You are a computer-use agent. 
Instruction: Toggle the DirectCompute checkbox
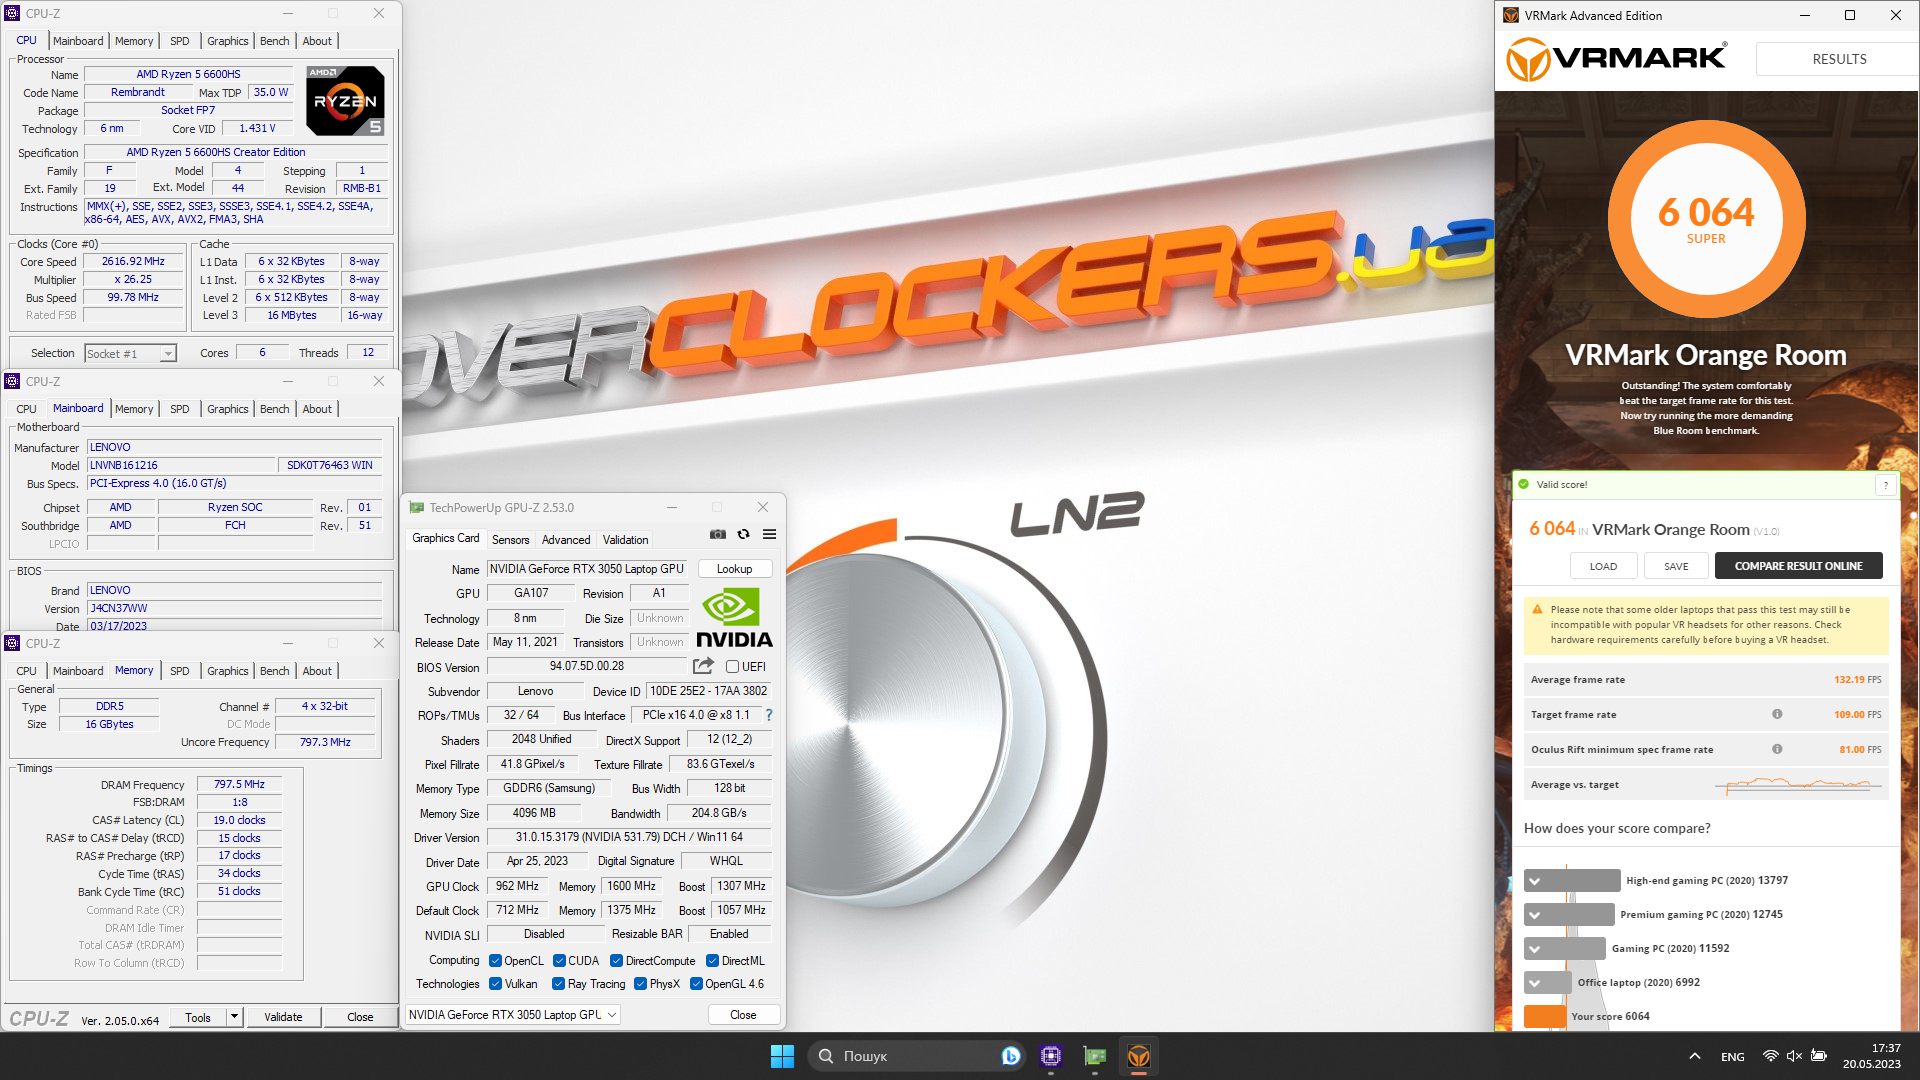616,961
